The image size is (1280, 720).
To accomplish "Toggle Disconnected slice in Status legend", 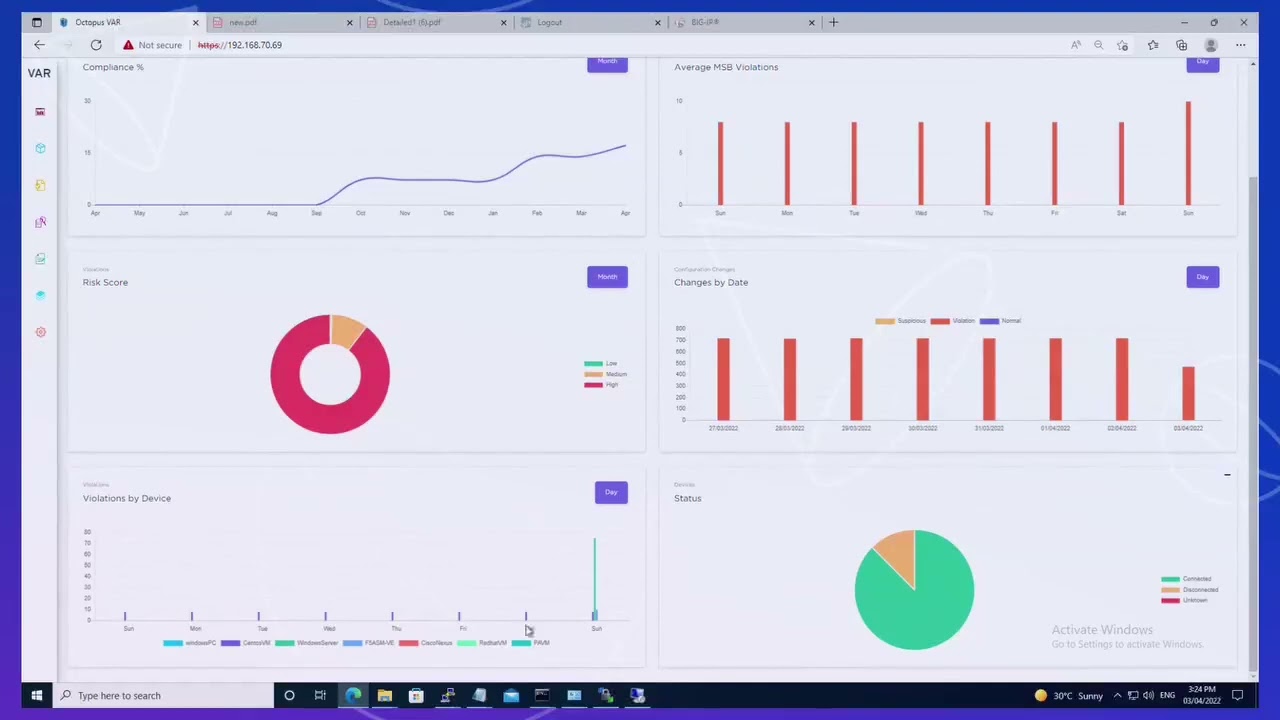I will (x=1189, y=590).
